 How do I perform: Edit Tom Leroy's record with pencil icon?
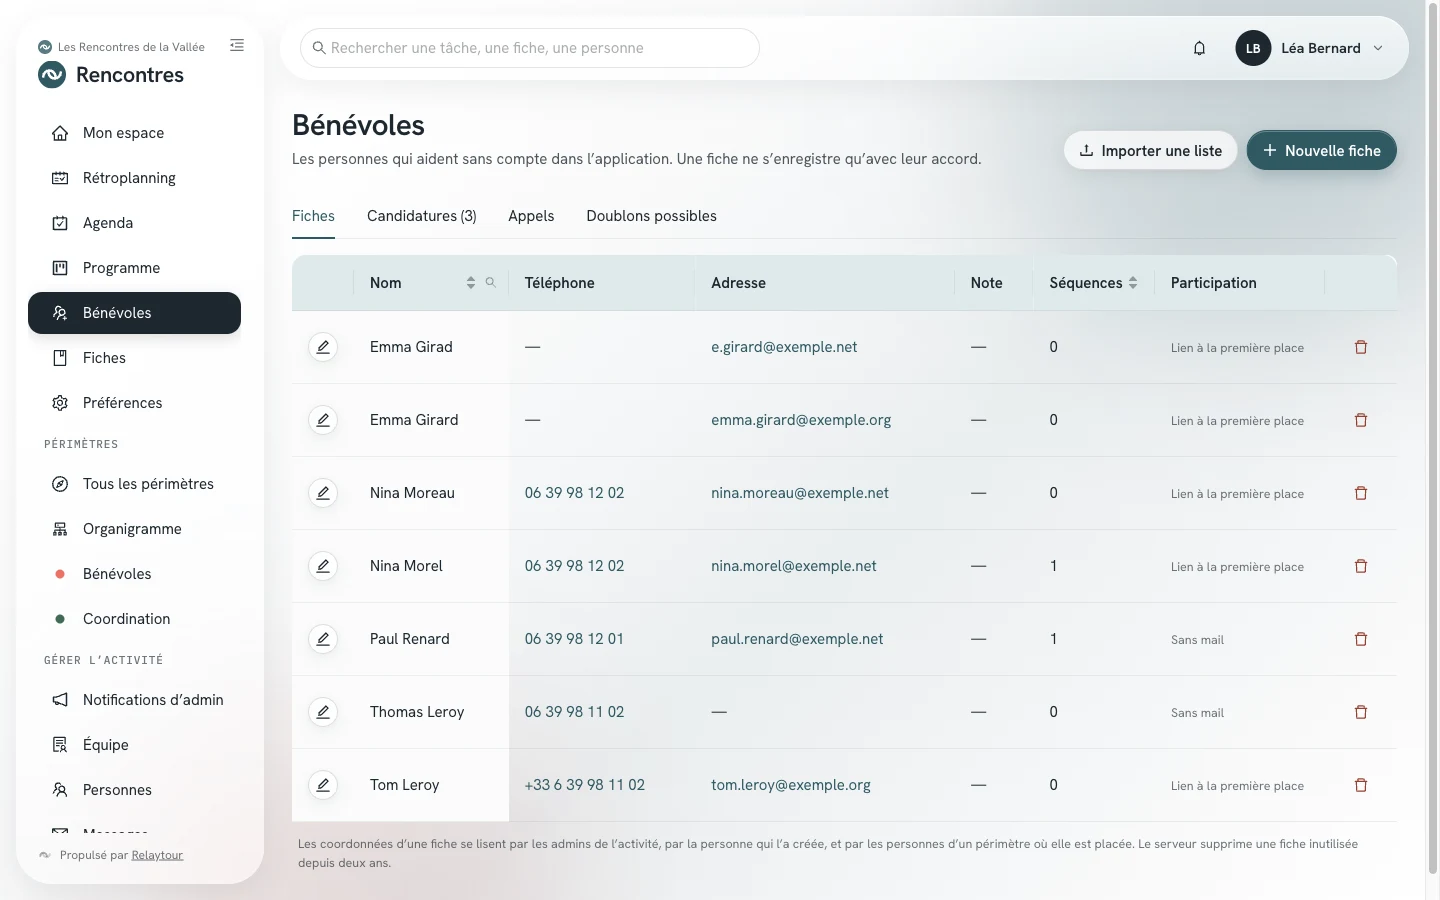click(x=323, y=785)
